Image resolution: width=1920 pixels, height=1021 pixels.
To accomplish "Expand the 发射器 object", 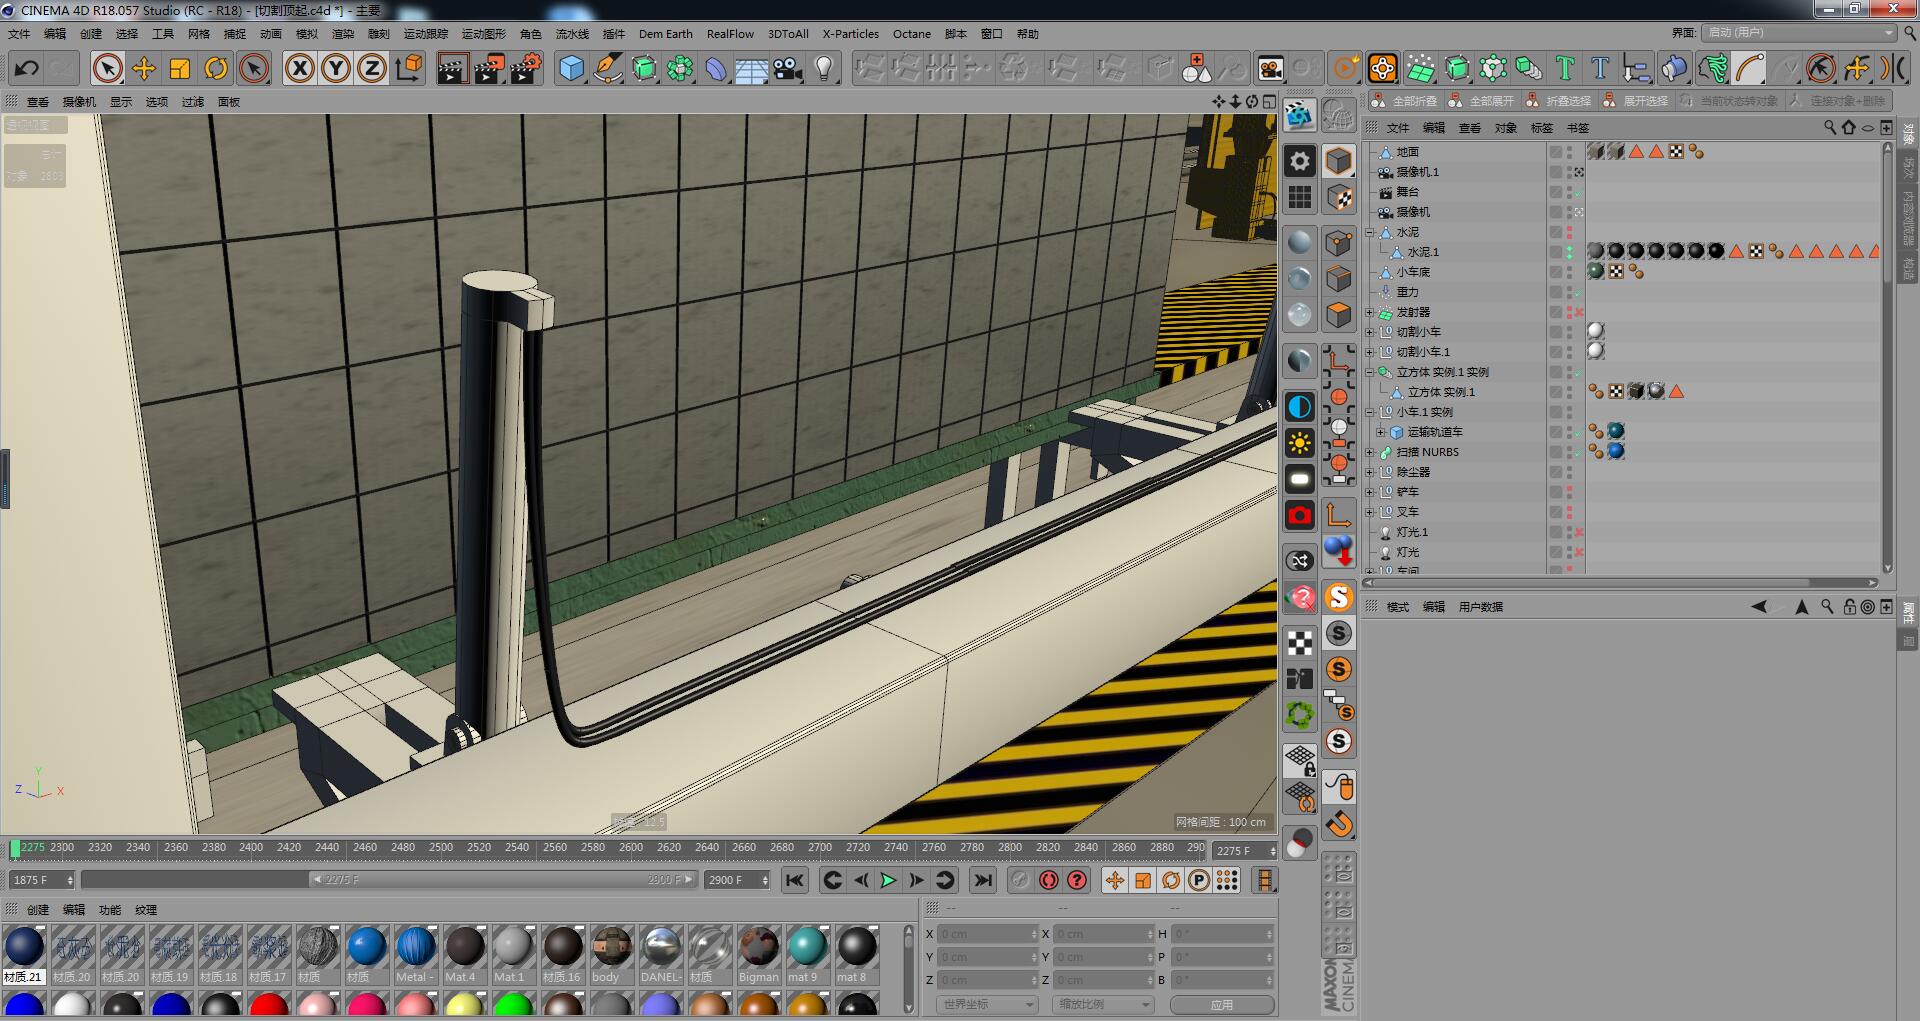I will pyautogui.click(x=1370, y=312).
